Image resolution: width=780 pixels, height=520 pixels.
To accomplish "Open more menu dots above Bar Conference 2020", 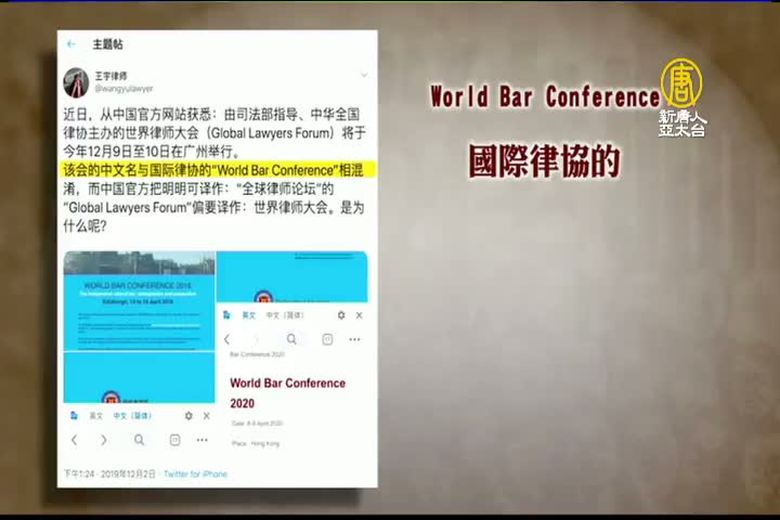I will tap(354, 339).
